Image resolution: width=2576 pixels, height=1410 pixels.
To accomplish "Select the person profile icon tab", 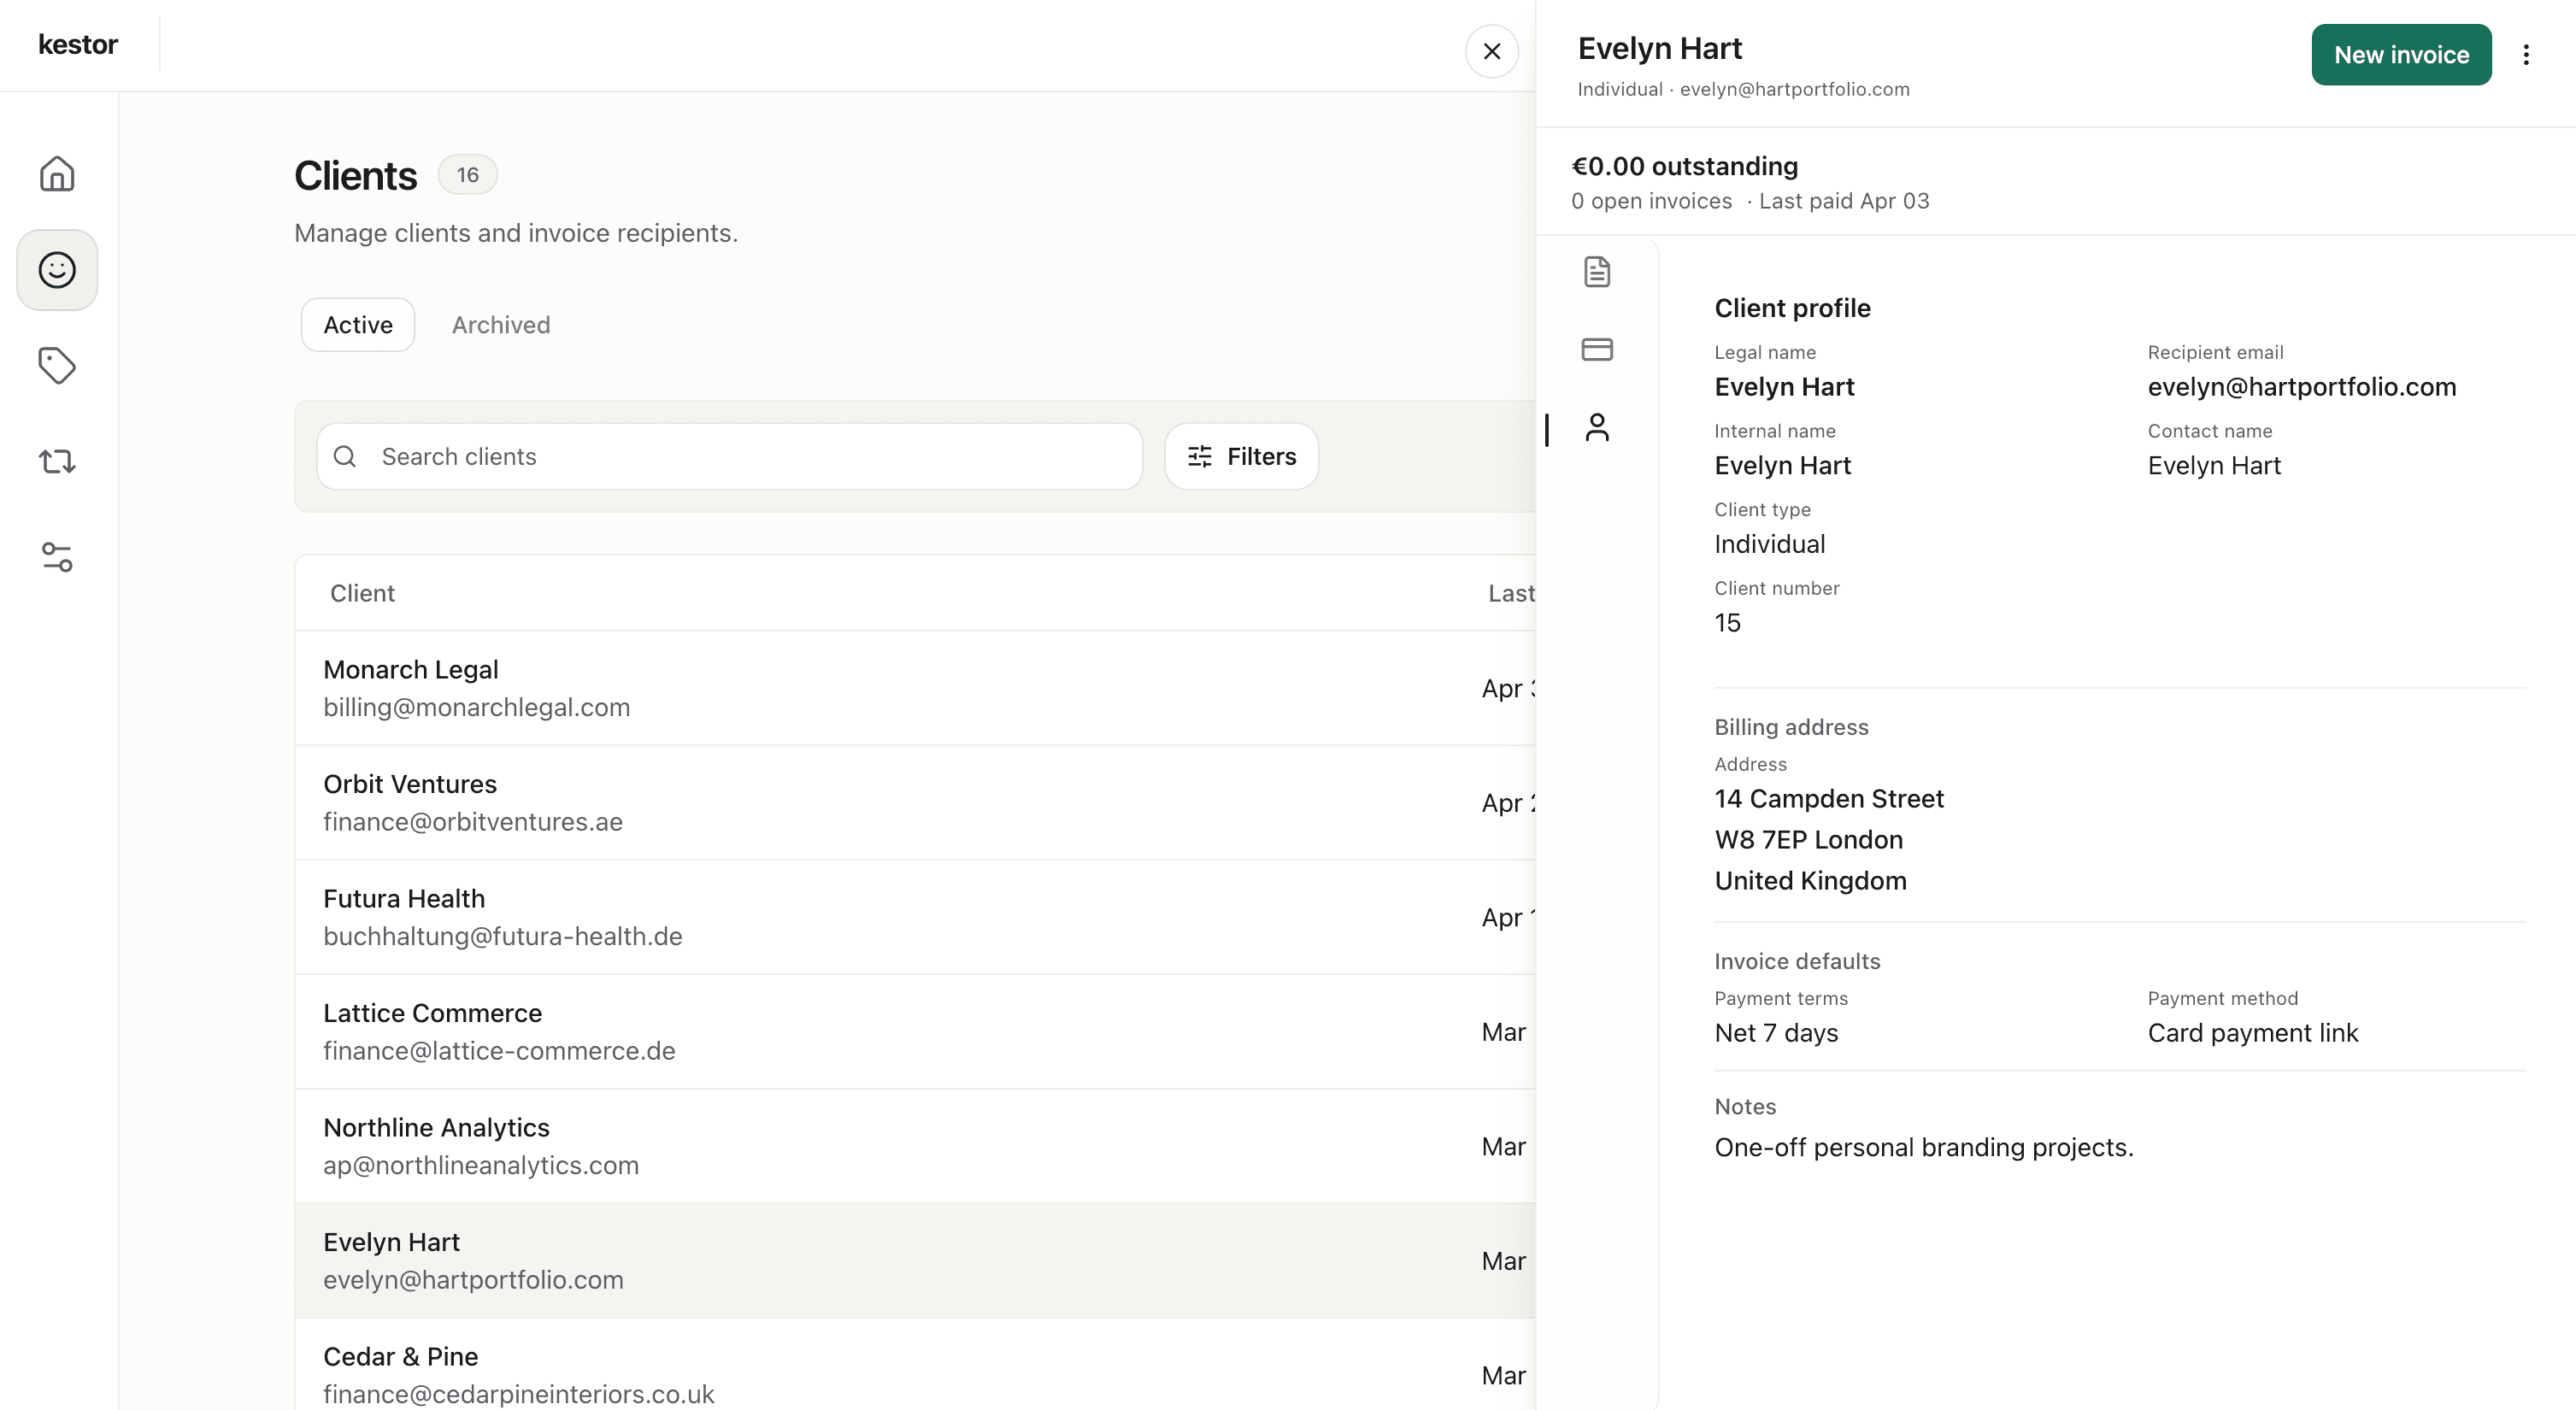I will [1598, 428].
